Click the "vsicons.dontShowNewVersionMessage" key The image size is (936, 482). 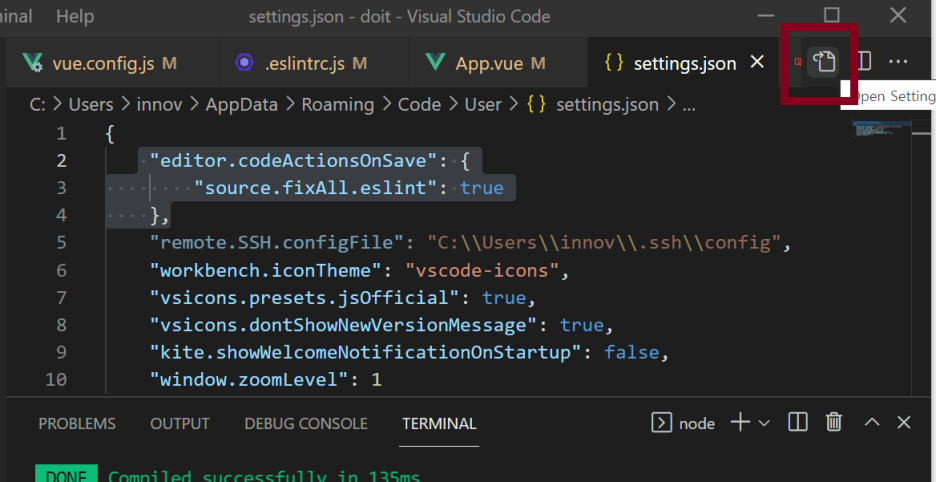[344, 325]
